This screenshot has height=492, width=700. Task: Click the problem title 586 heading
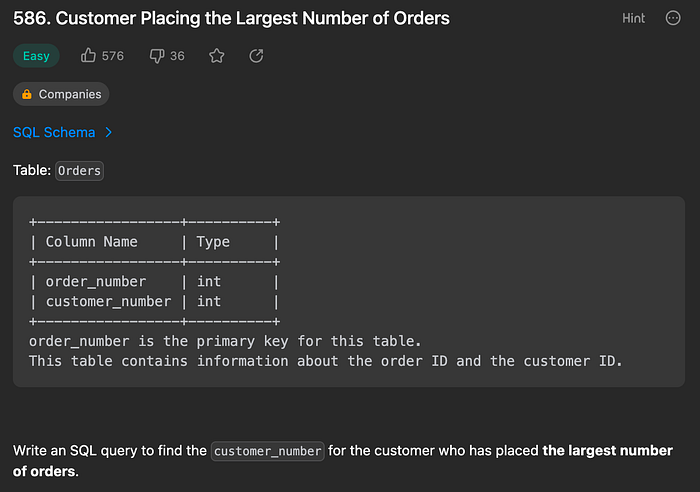(231, 18)
